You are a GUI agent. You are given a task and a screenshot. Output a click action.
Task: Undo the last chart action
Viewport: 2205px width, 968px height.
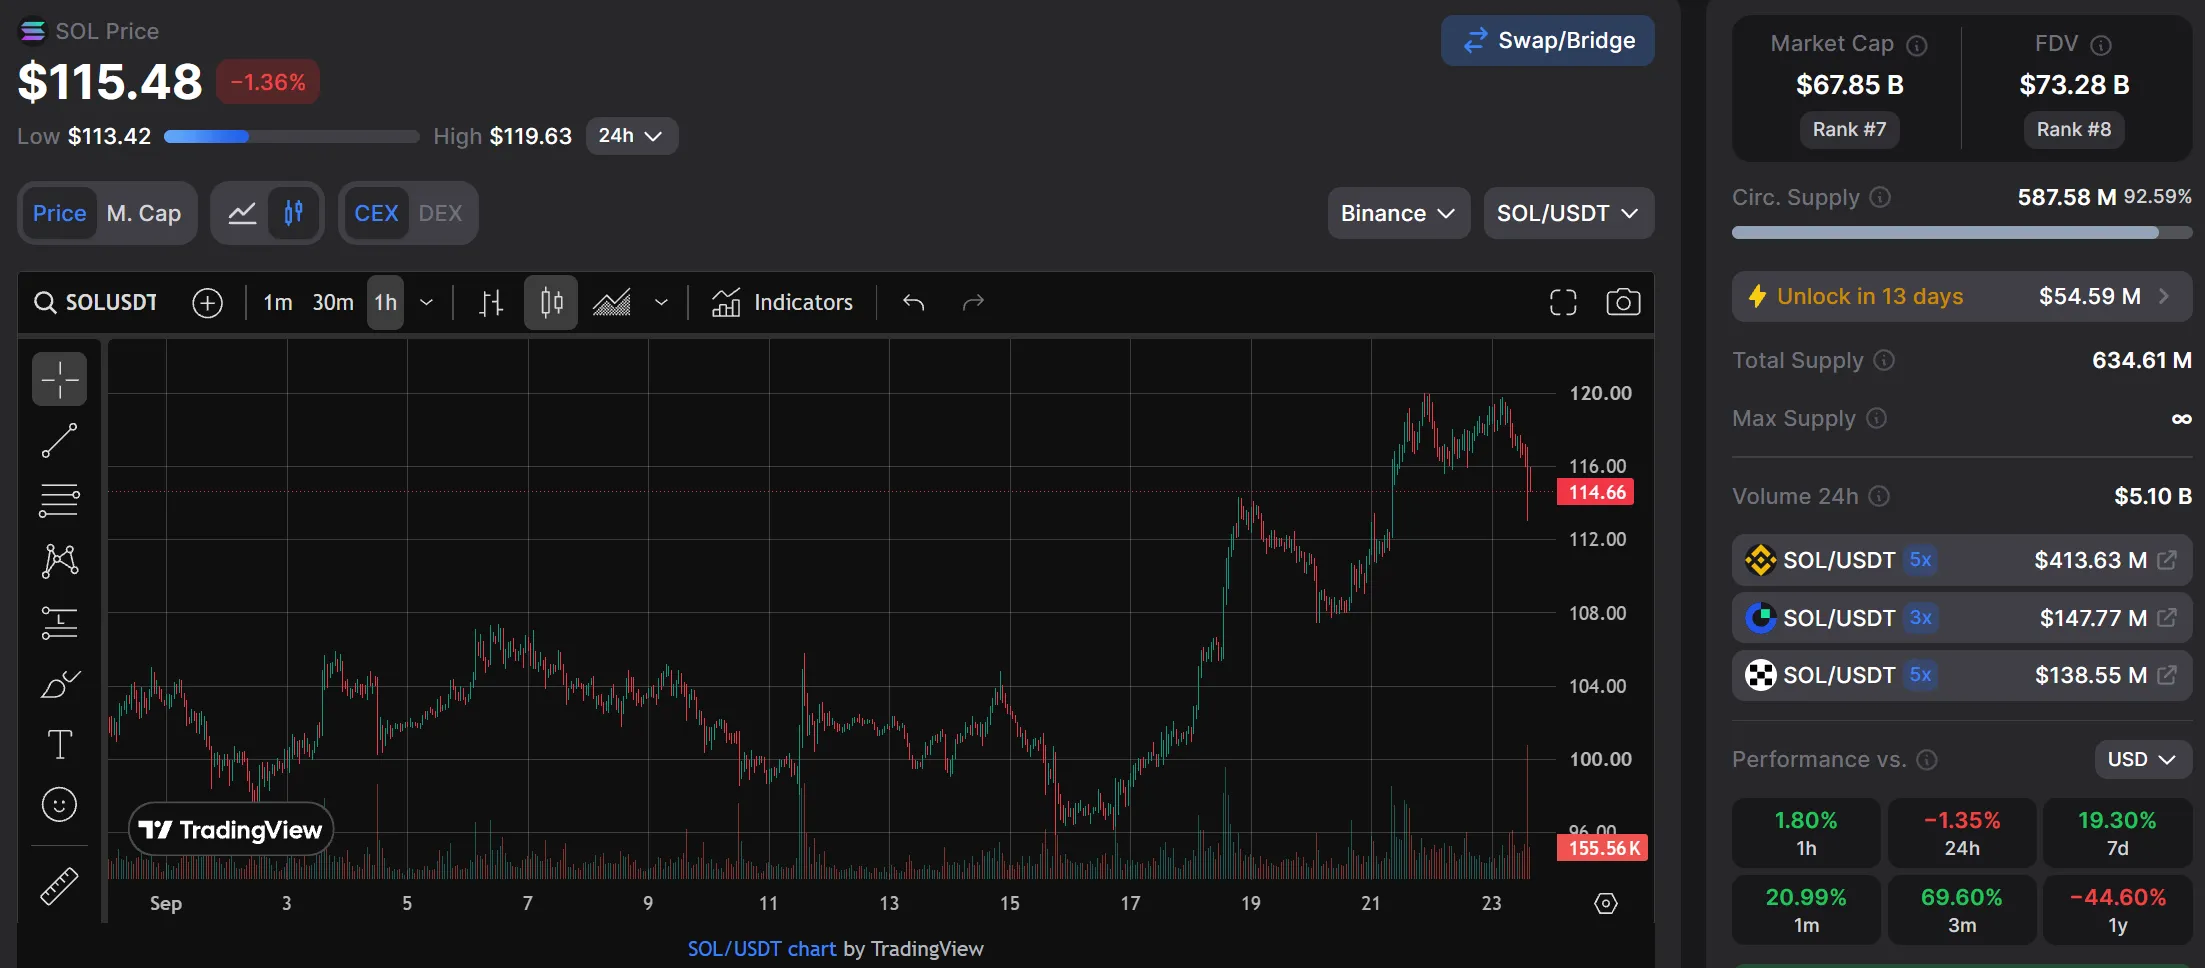[x=913, y=303]
